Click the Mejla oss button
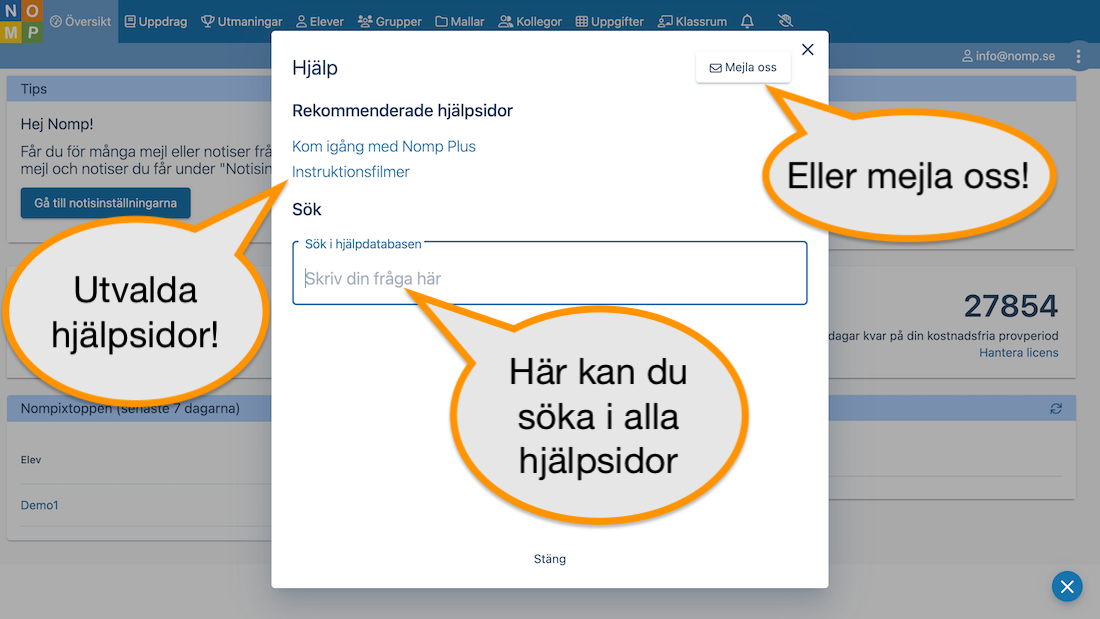This screenshot has height=619, width=1100. pos(743,67)
